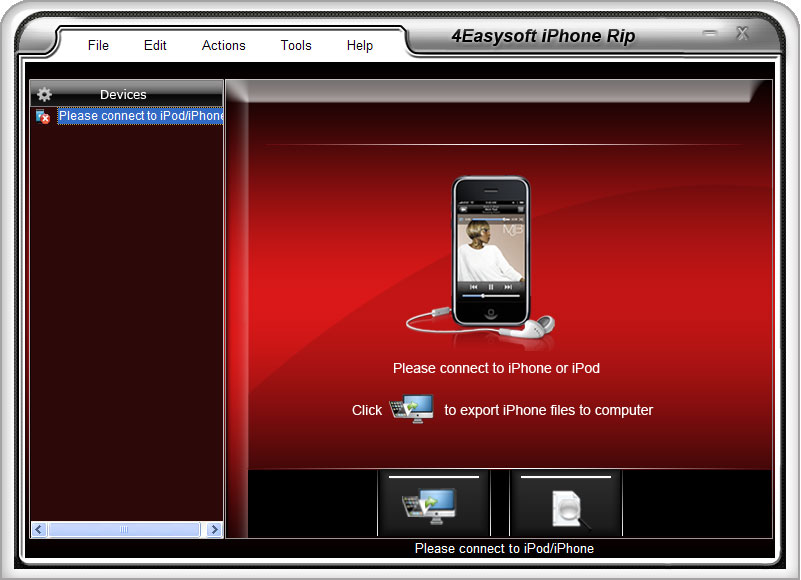Click the small export icon beside 'Click' text
Viewport: 801px width, 580px height.
pos(412,410)
